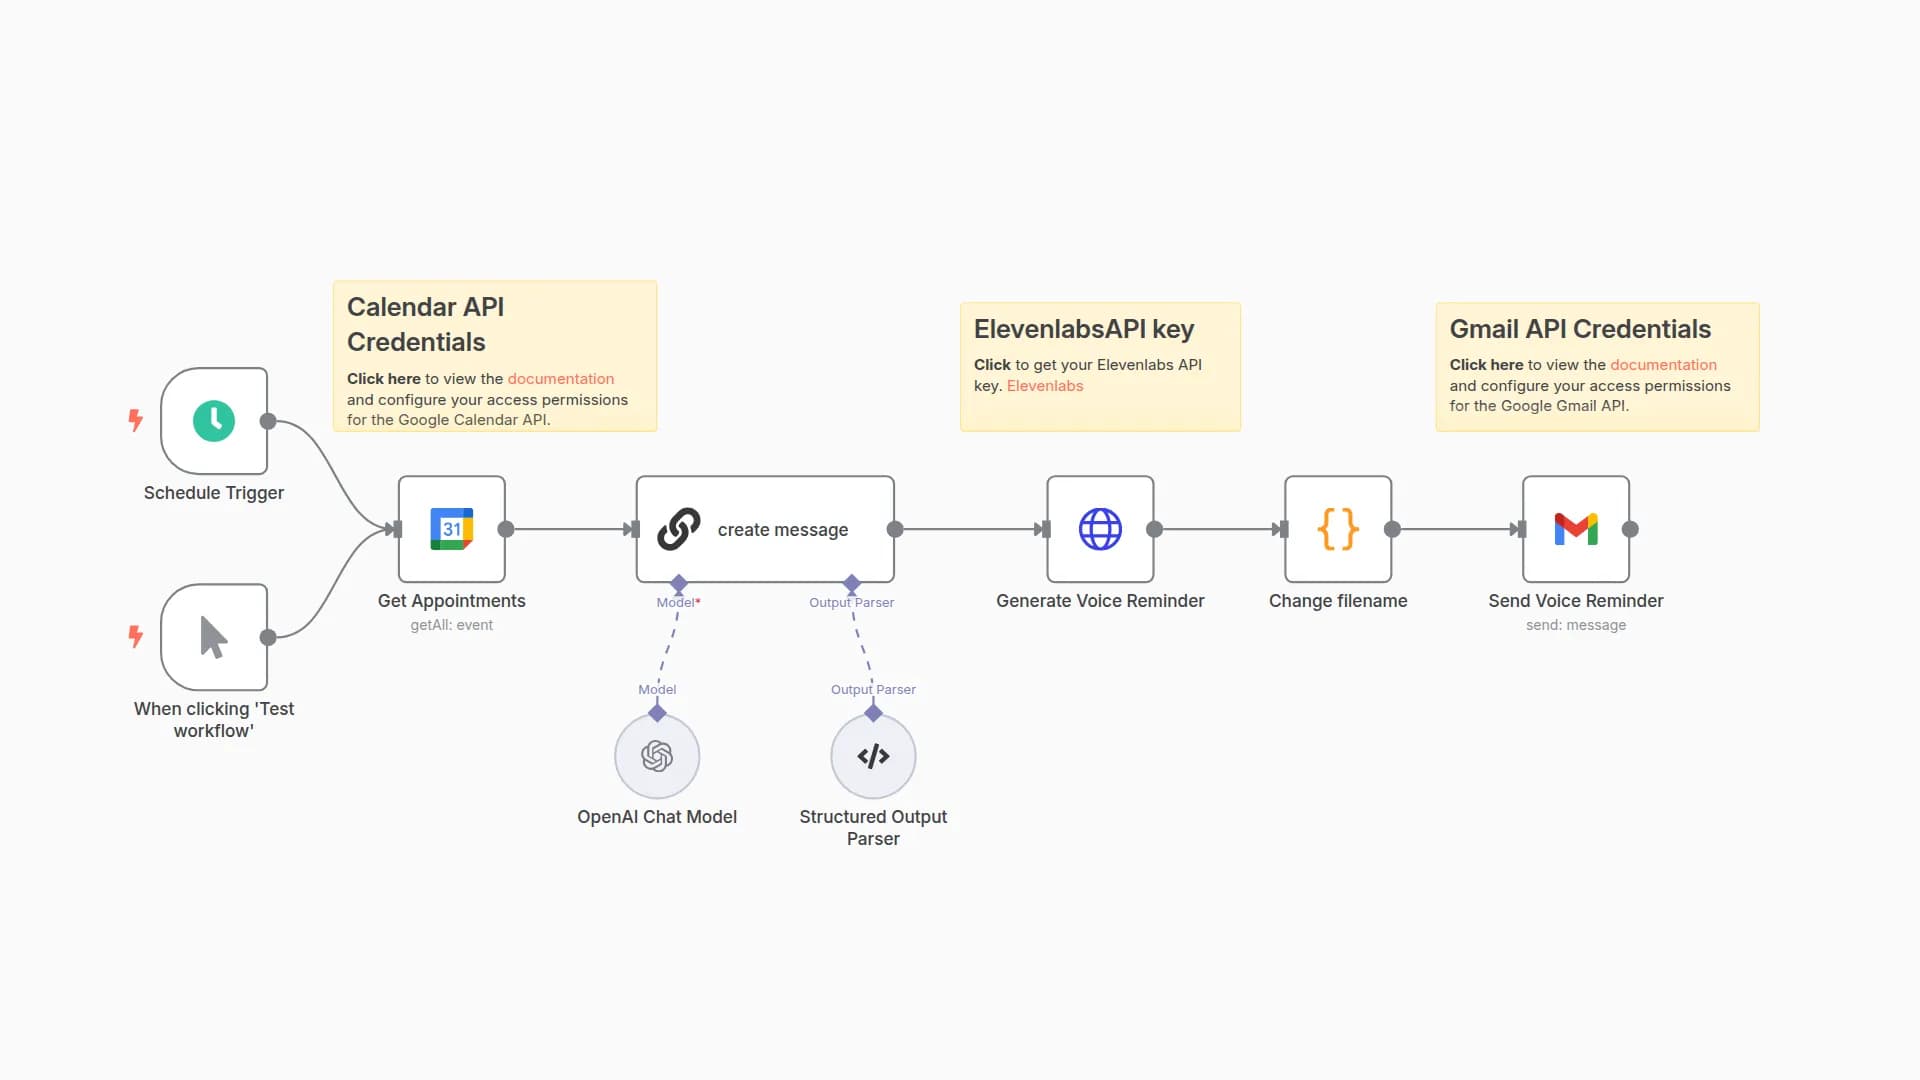Click the 'Get Appointments' label
Image resolution: width=1920 pixels, height=1080 pixels.
point(452,601)
